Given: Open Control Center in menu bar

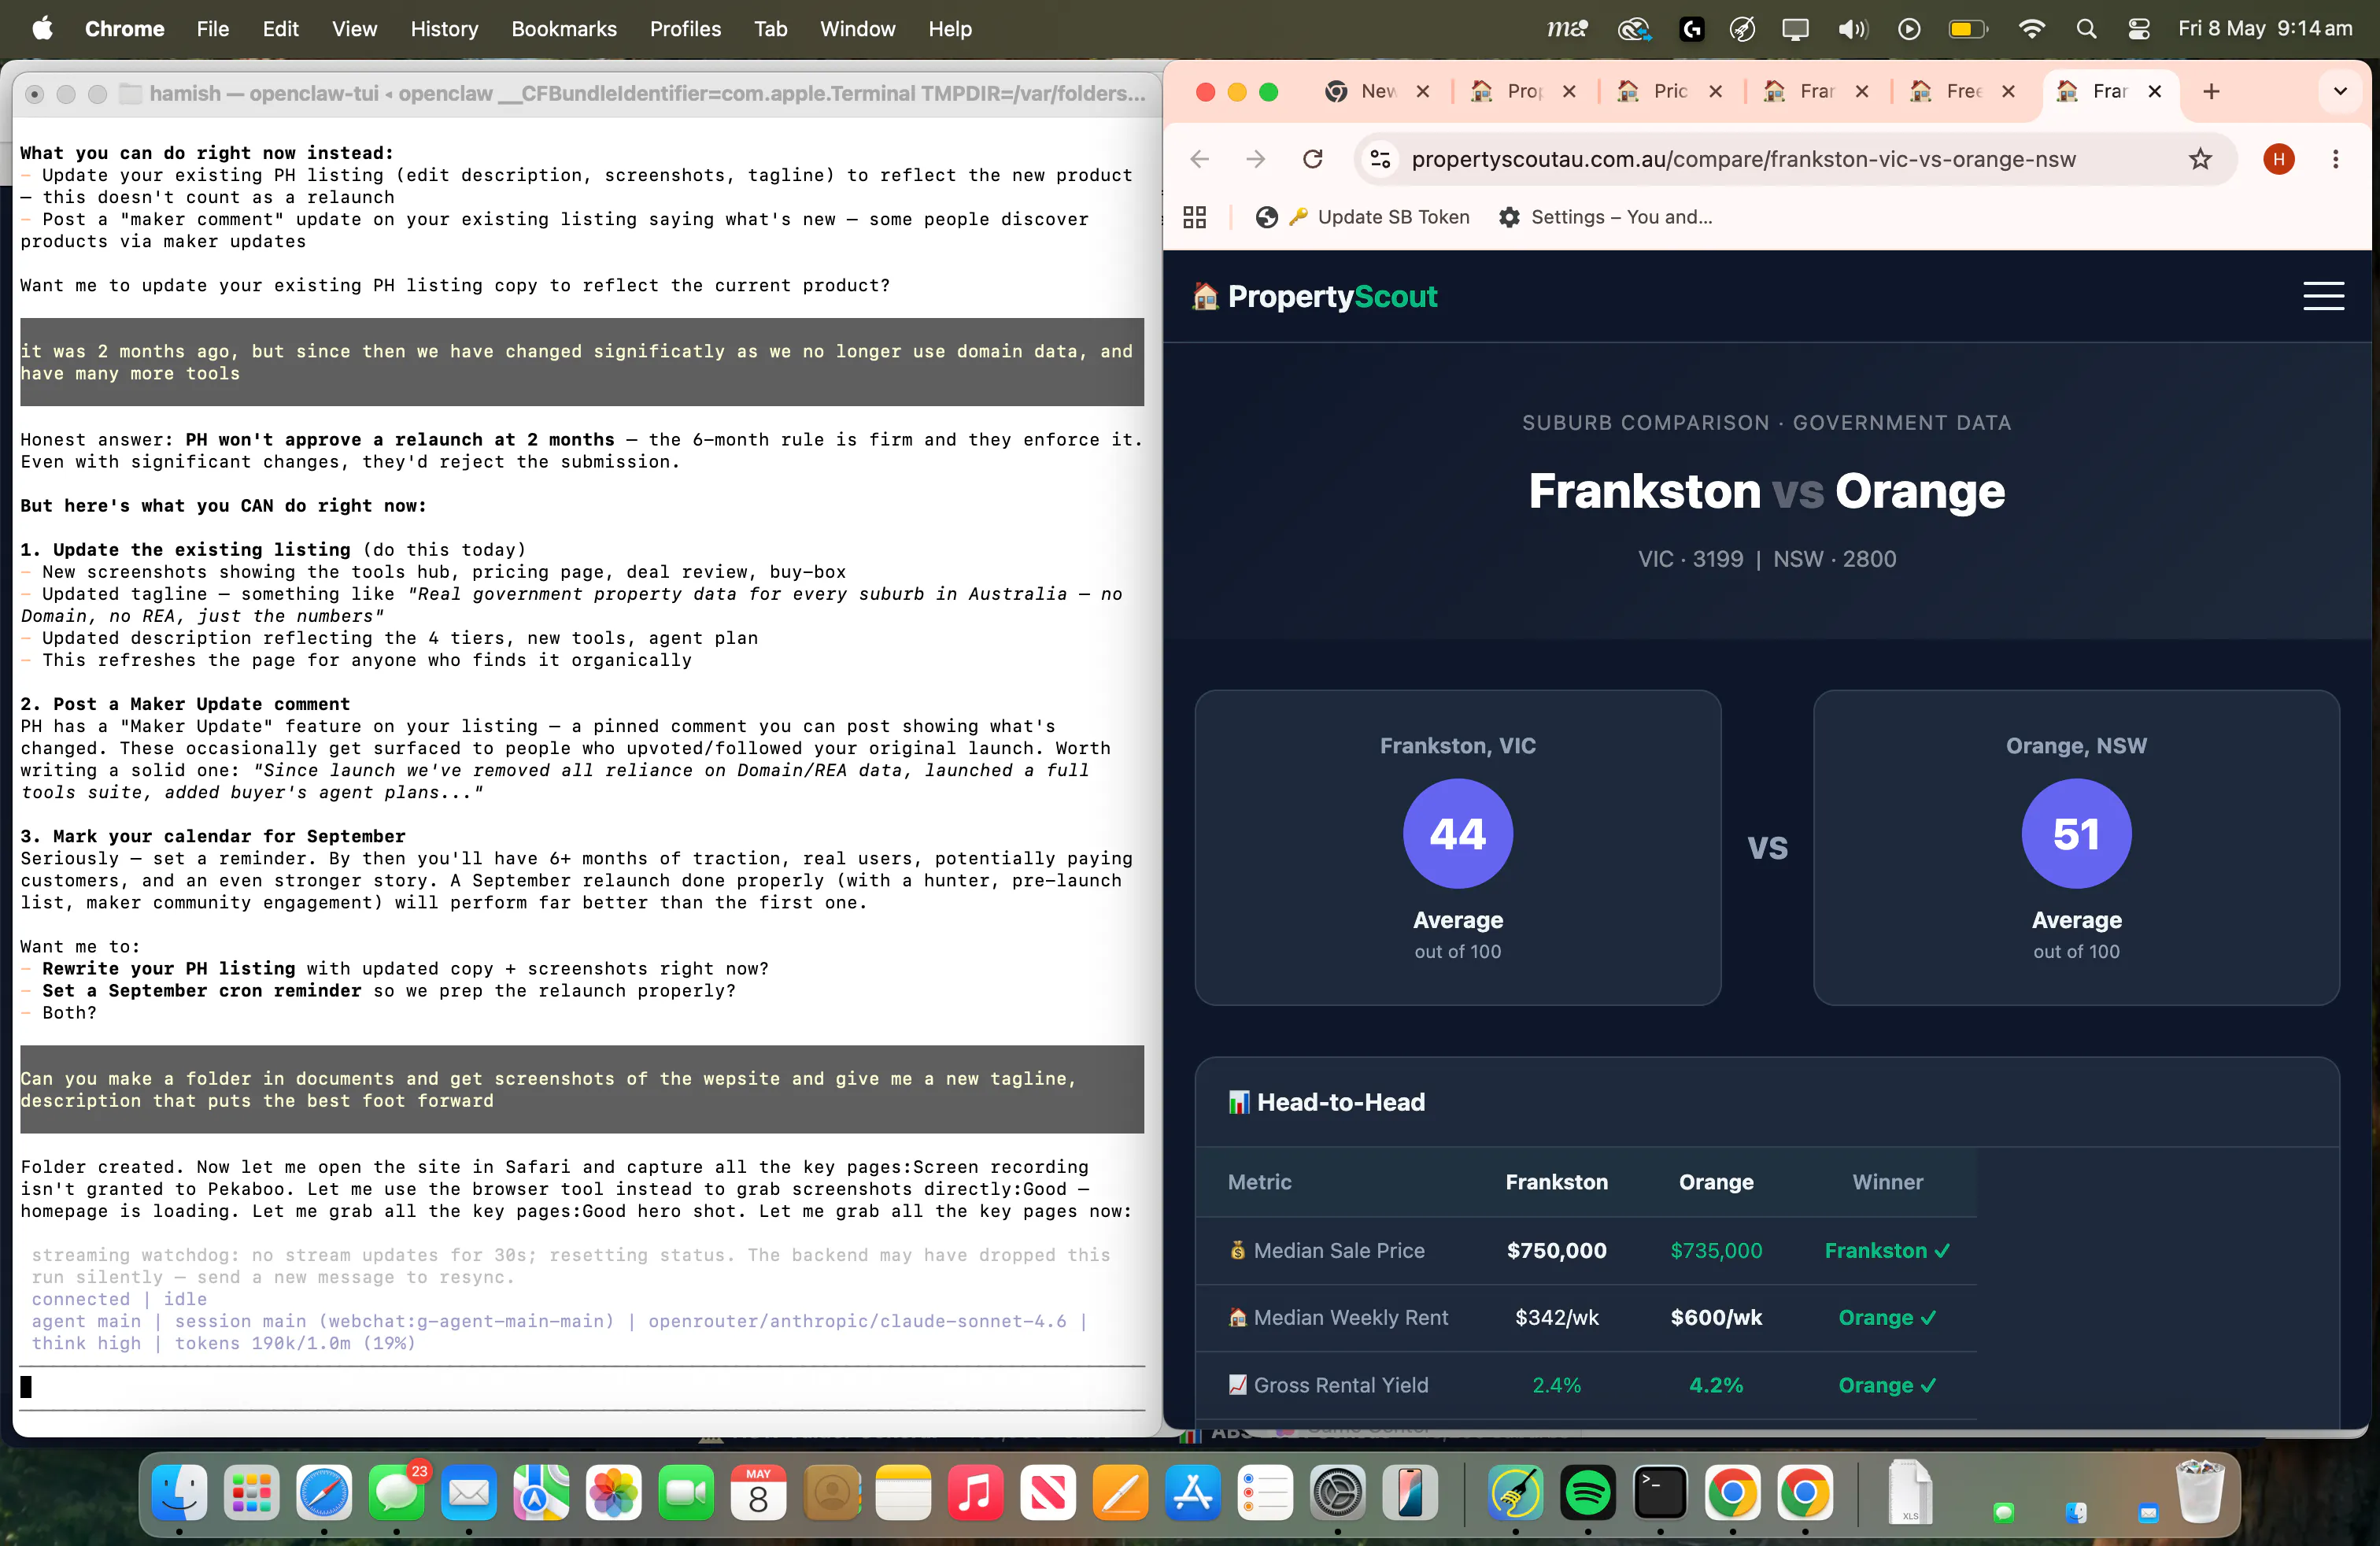Looking at the screenshot, I should click(x=2139, y=29).
